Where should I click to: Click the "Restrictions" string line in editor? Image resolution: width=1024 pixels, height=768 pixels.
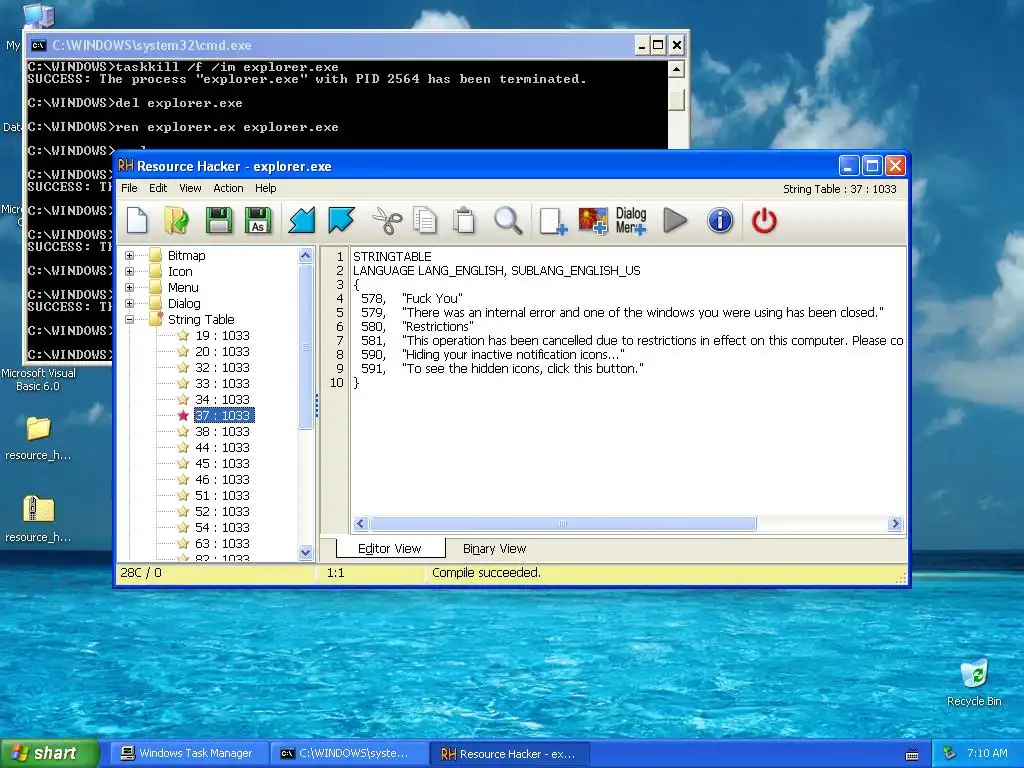coord(417,327)
